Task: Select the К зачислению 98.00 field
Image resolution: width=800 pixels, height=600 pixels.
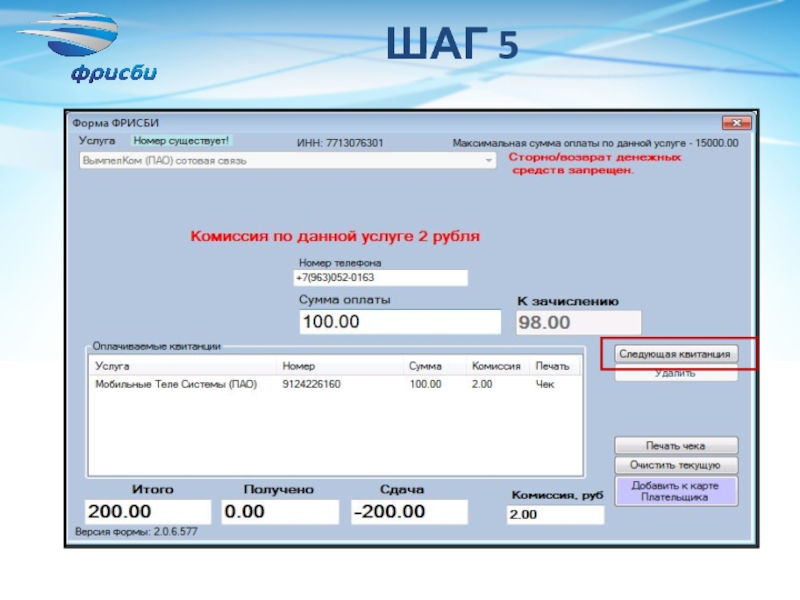Action: [579, 322]
